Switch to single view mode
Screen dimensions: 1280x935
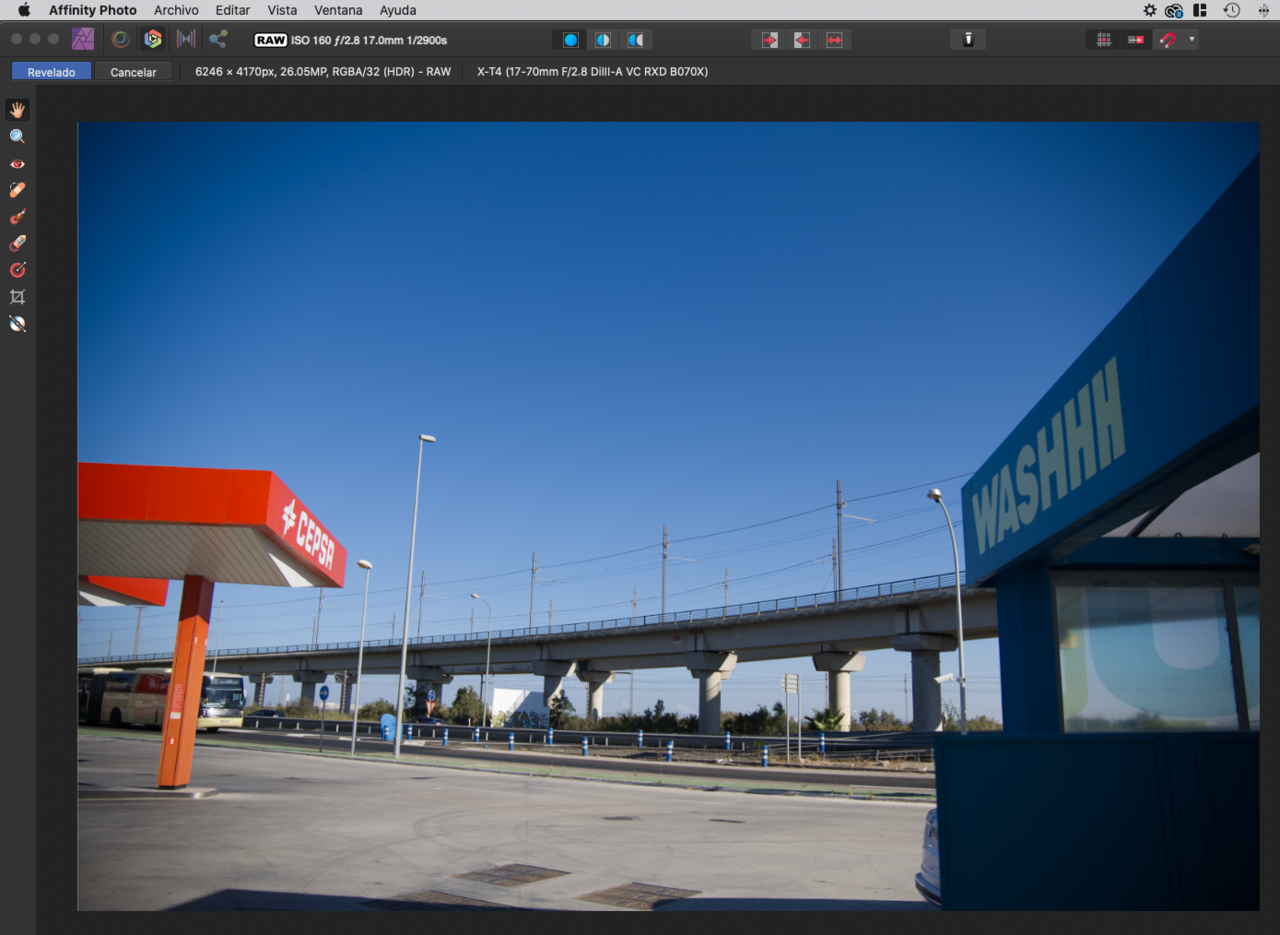point(570,40)
